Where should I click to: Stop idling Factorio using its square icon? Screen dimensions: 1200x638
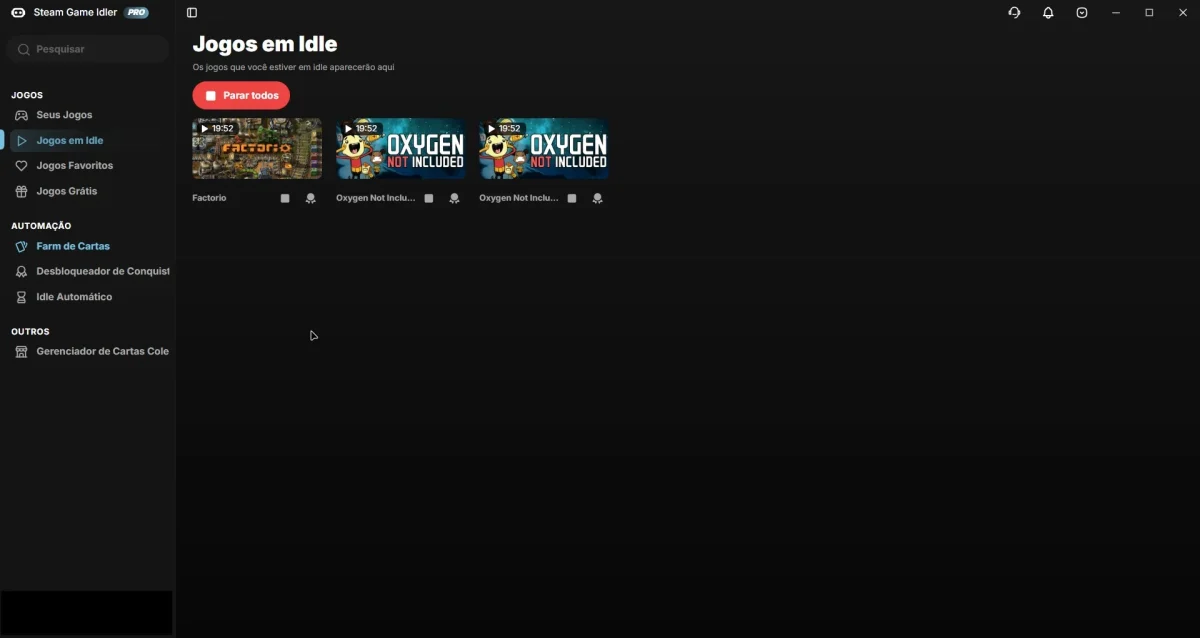coord(285,198)
